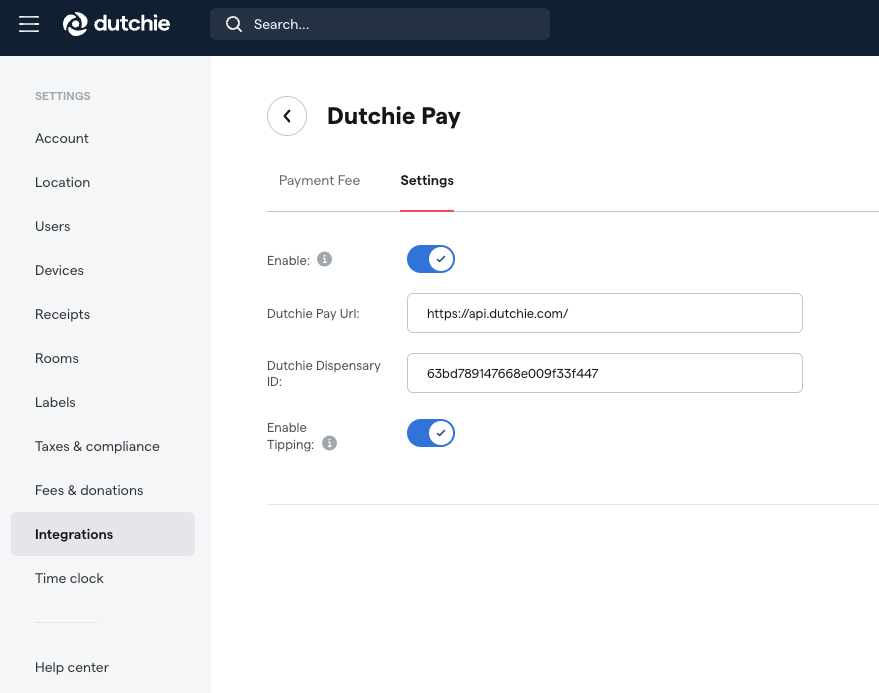The width and height of the screenshot is (879, 693).
Task: Open the hamburger navigation menu
Action: (29, 24)
